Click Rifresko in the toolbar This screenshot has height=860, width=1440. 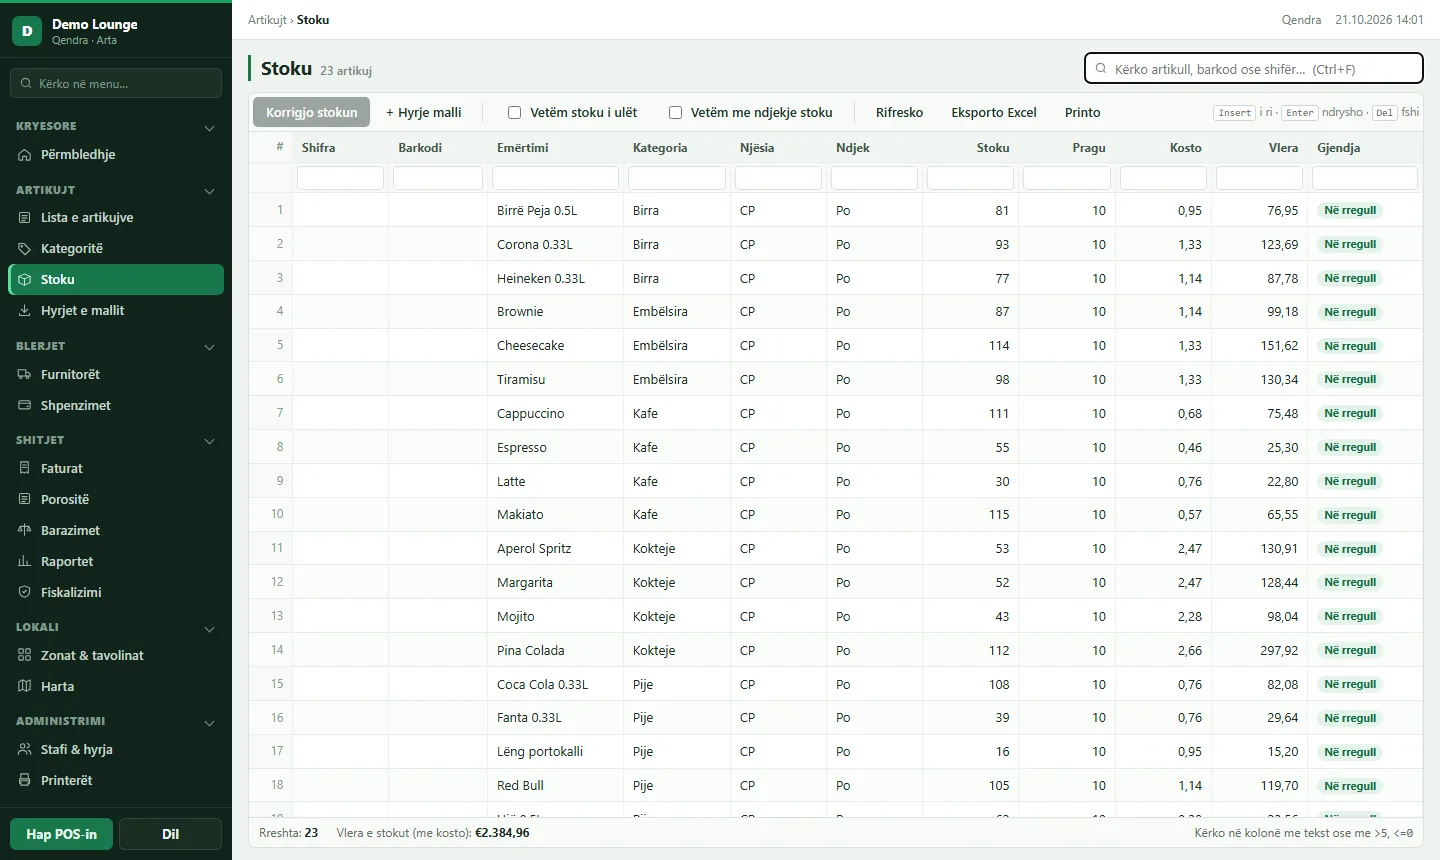tap(899, 112)
